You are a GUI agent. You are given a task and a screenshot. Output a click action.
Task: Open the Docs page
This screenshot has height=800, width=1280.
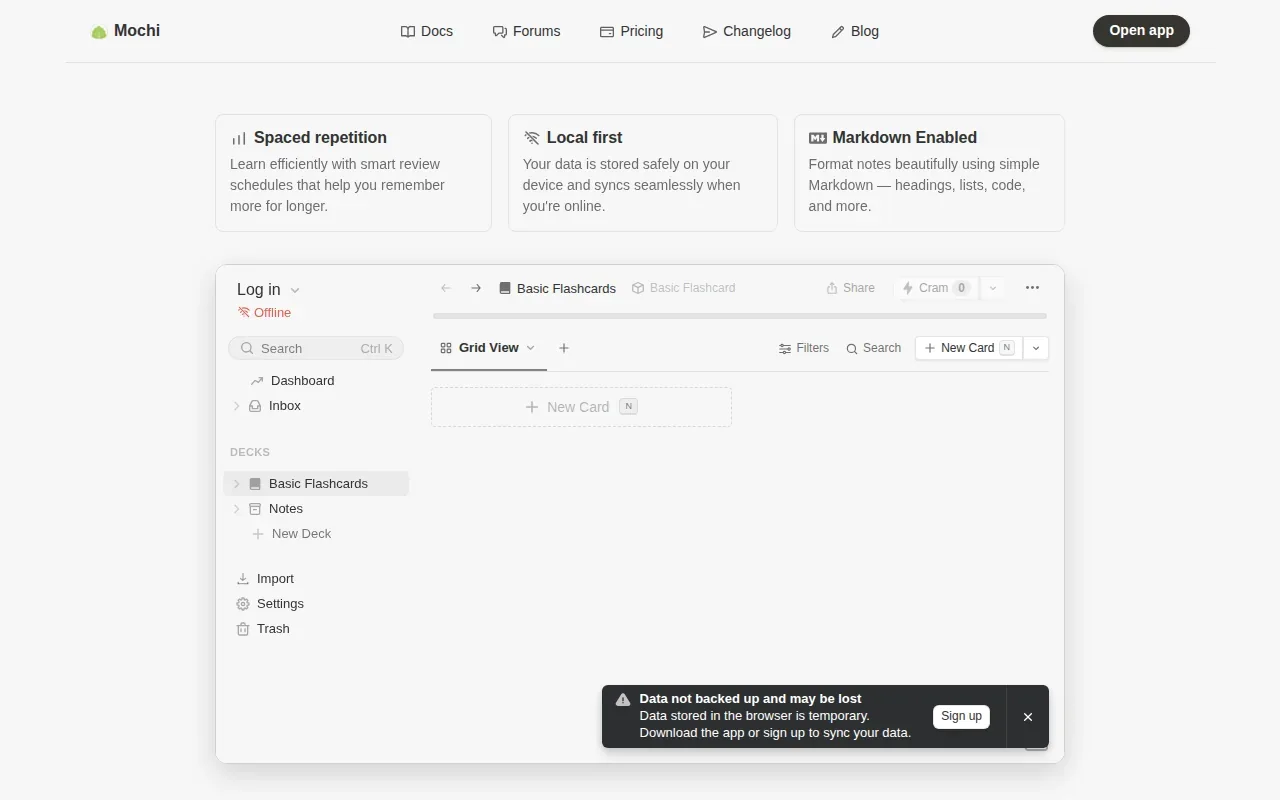(x=427, y=31)
